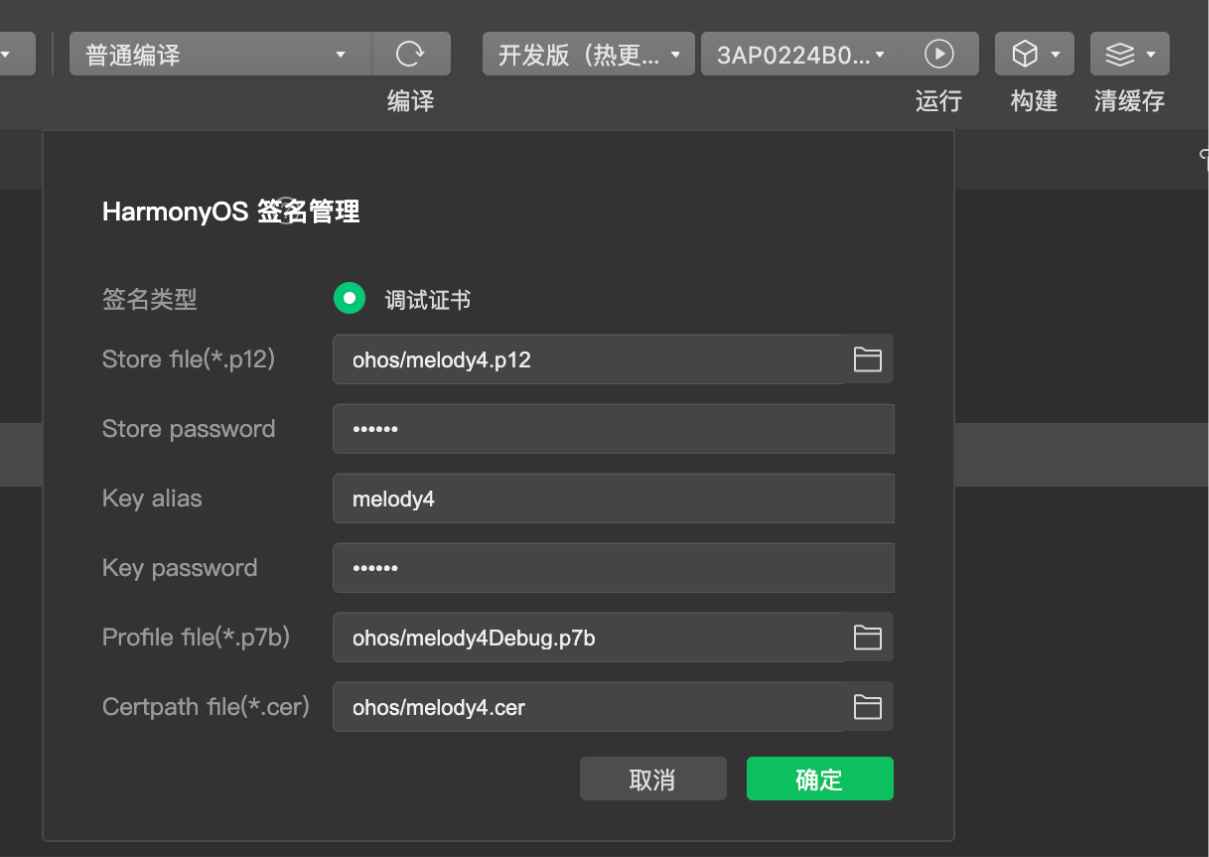Click the Store file path field
The height and width of the screenshot is (857, 1209).
coord(587,360)
